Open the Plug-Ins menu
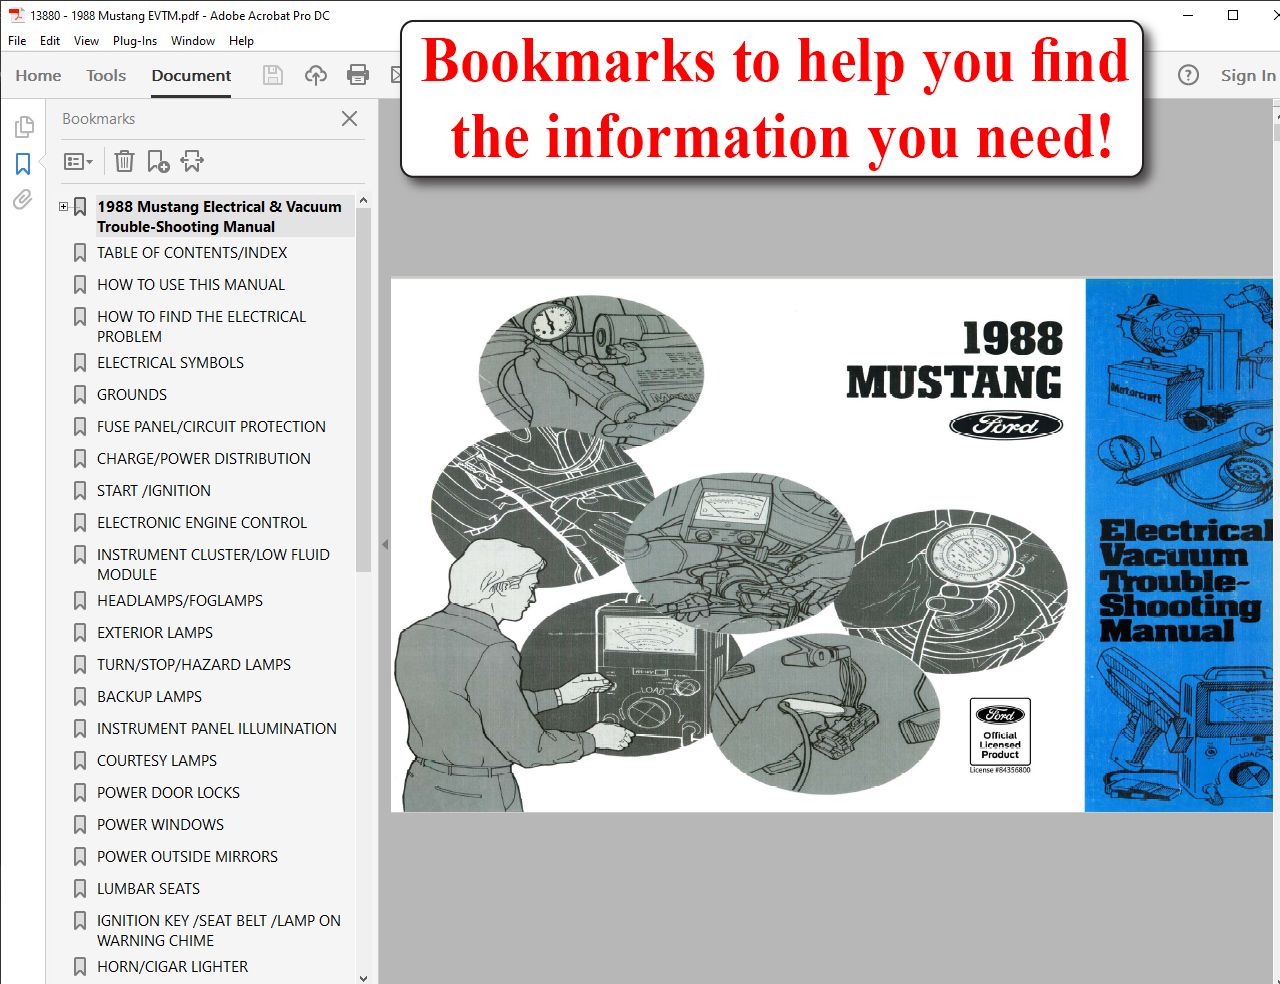Screen dimensions: 1280x984 tap(135, 41)
